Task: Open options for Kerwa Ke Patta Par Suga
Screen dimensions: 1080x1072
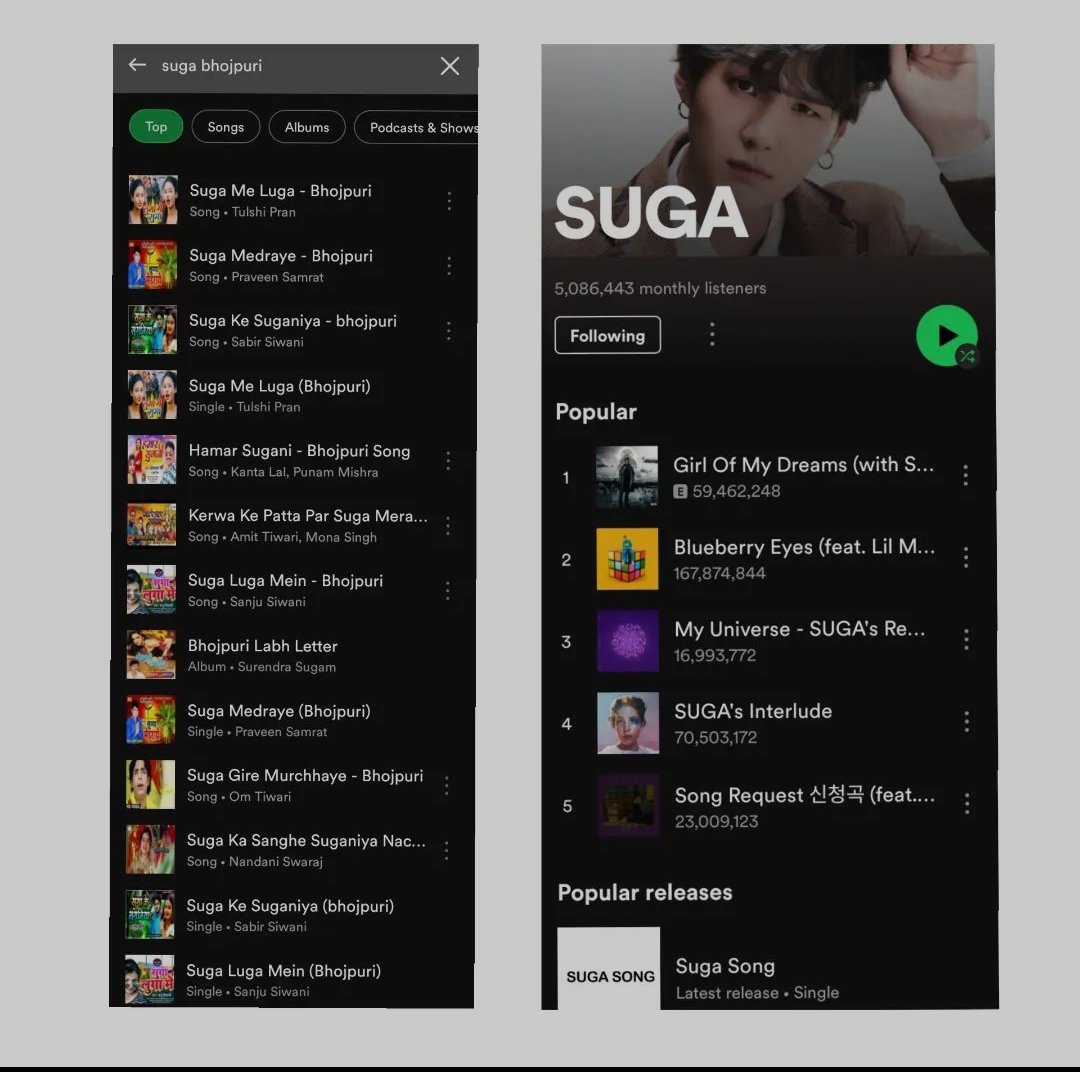Action: coord(448,526)
